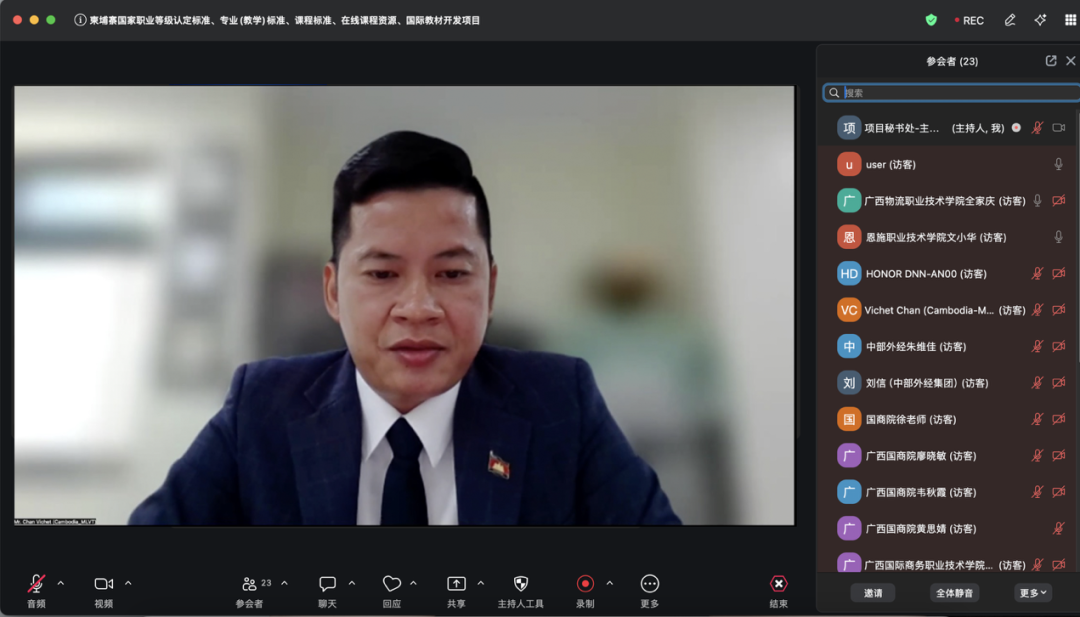
Task: Select participant Vichet Chan in the list
Action: tap(930, 310)
